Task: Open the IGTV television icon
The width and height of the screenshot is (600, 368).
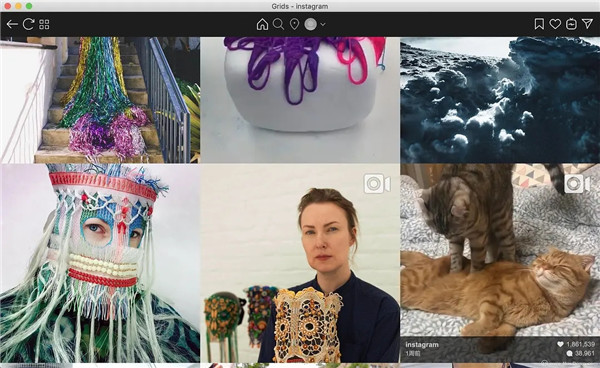Action: [571, 24]
